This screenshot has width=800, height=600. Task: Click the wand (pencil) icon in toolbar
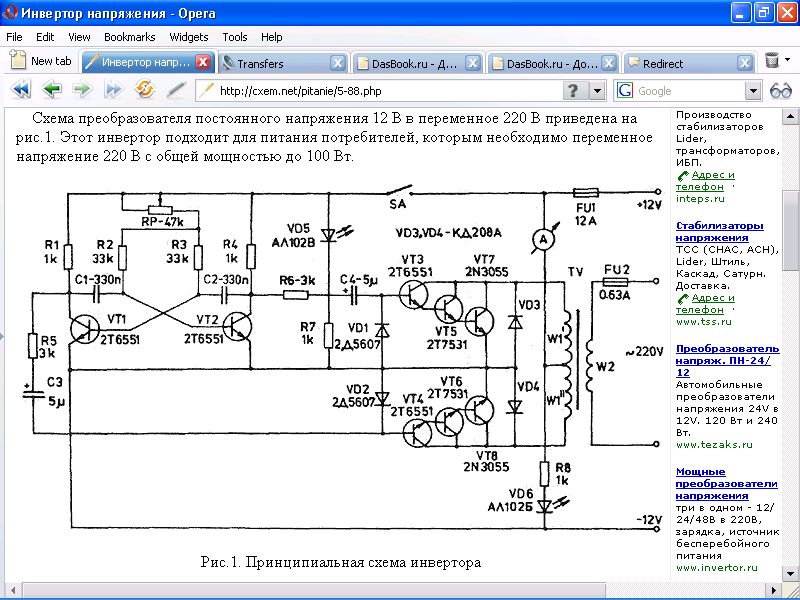(176, 90)
